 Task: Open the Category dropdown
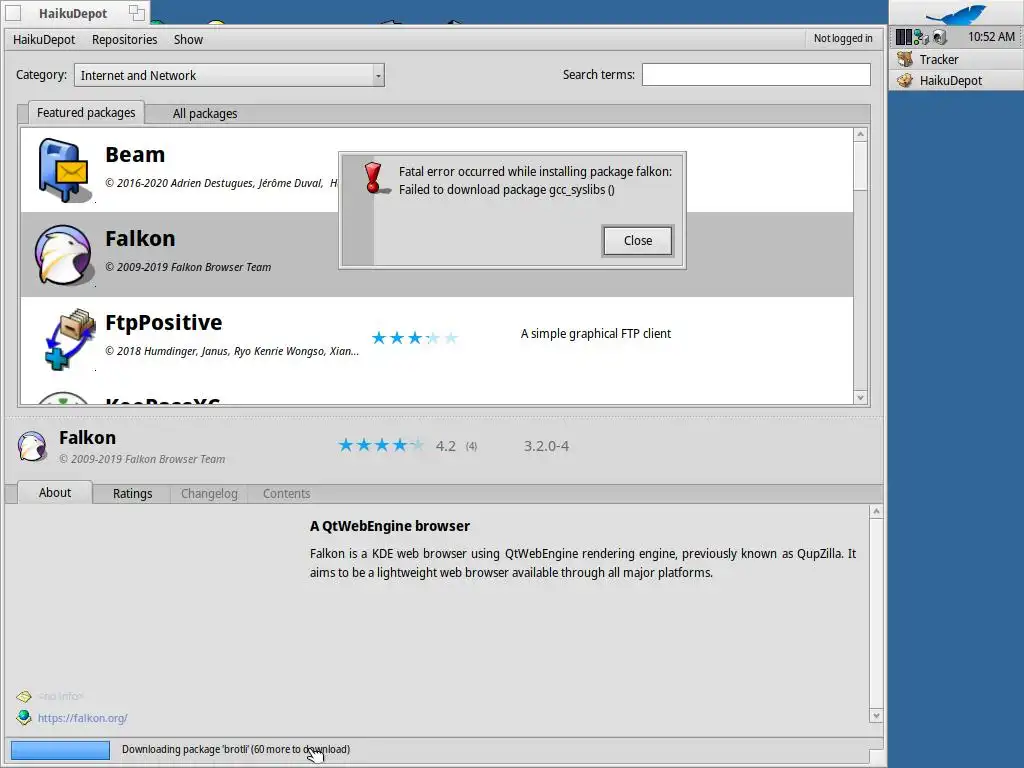(x=229, y=75)
